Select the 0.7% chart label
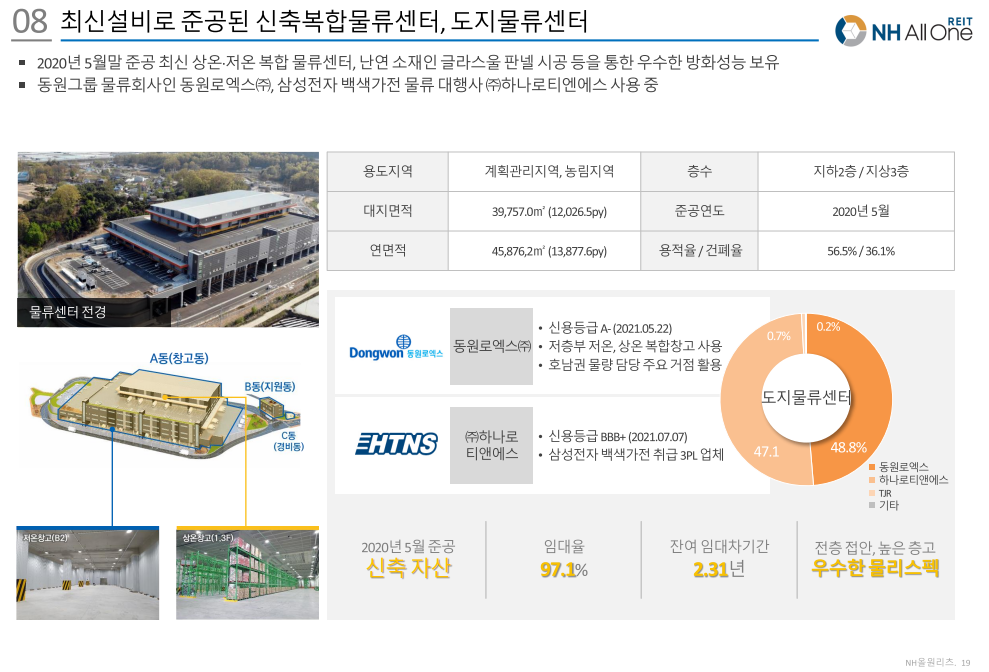Viewport: 989px width, 672px height. pos(778,336)
